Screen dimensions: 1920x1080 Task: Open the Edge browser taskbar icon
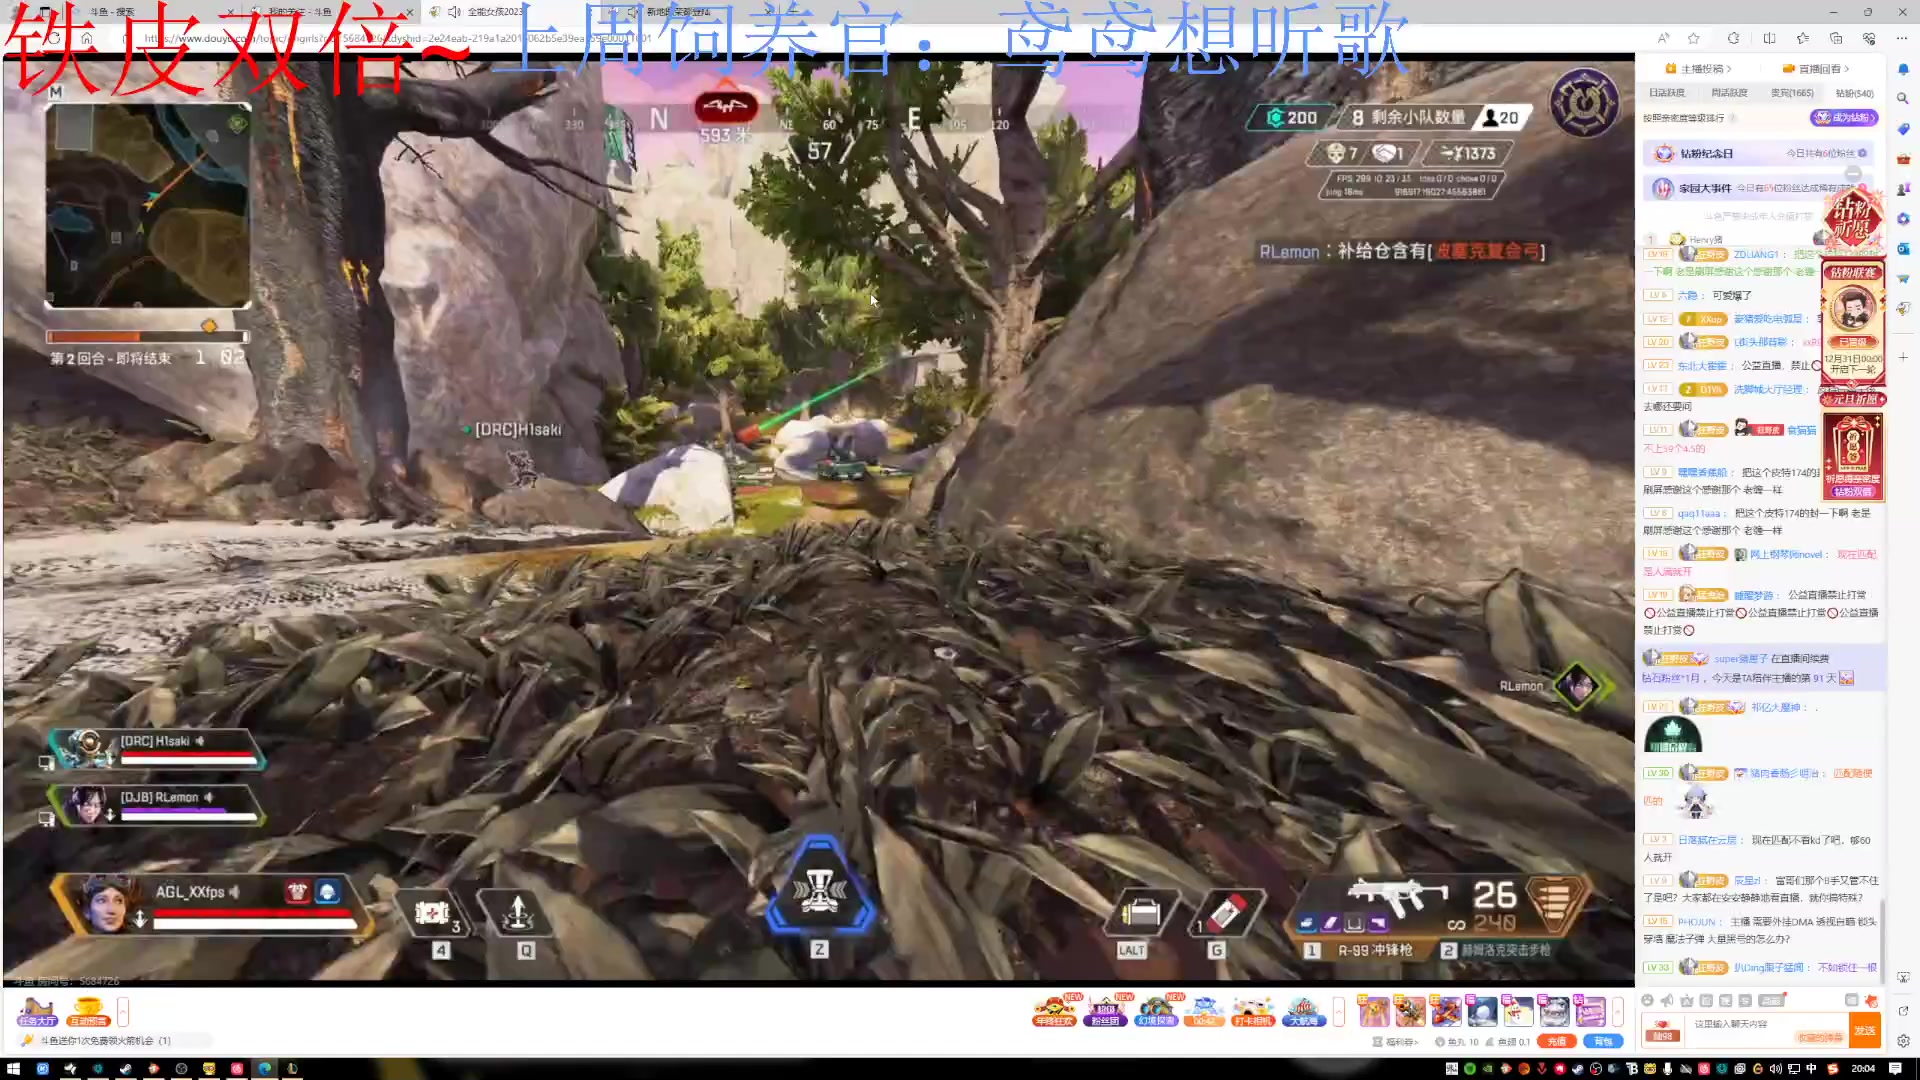tap(264, 1069)
